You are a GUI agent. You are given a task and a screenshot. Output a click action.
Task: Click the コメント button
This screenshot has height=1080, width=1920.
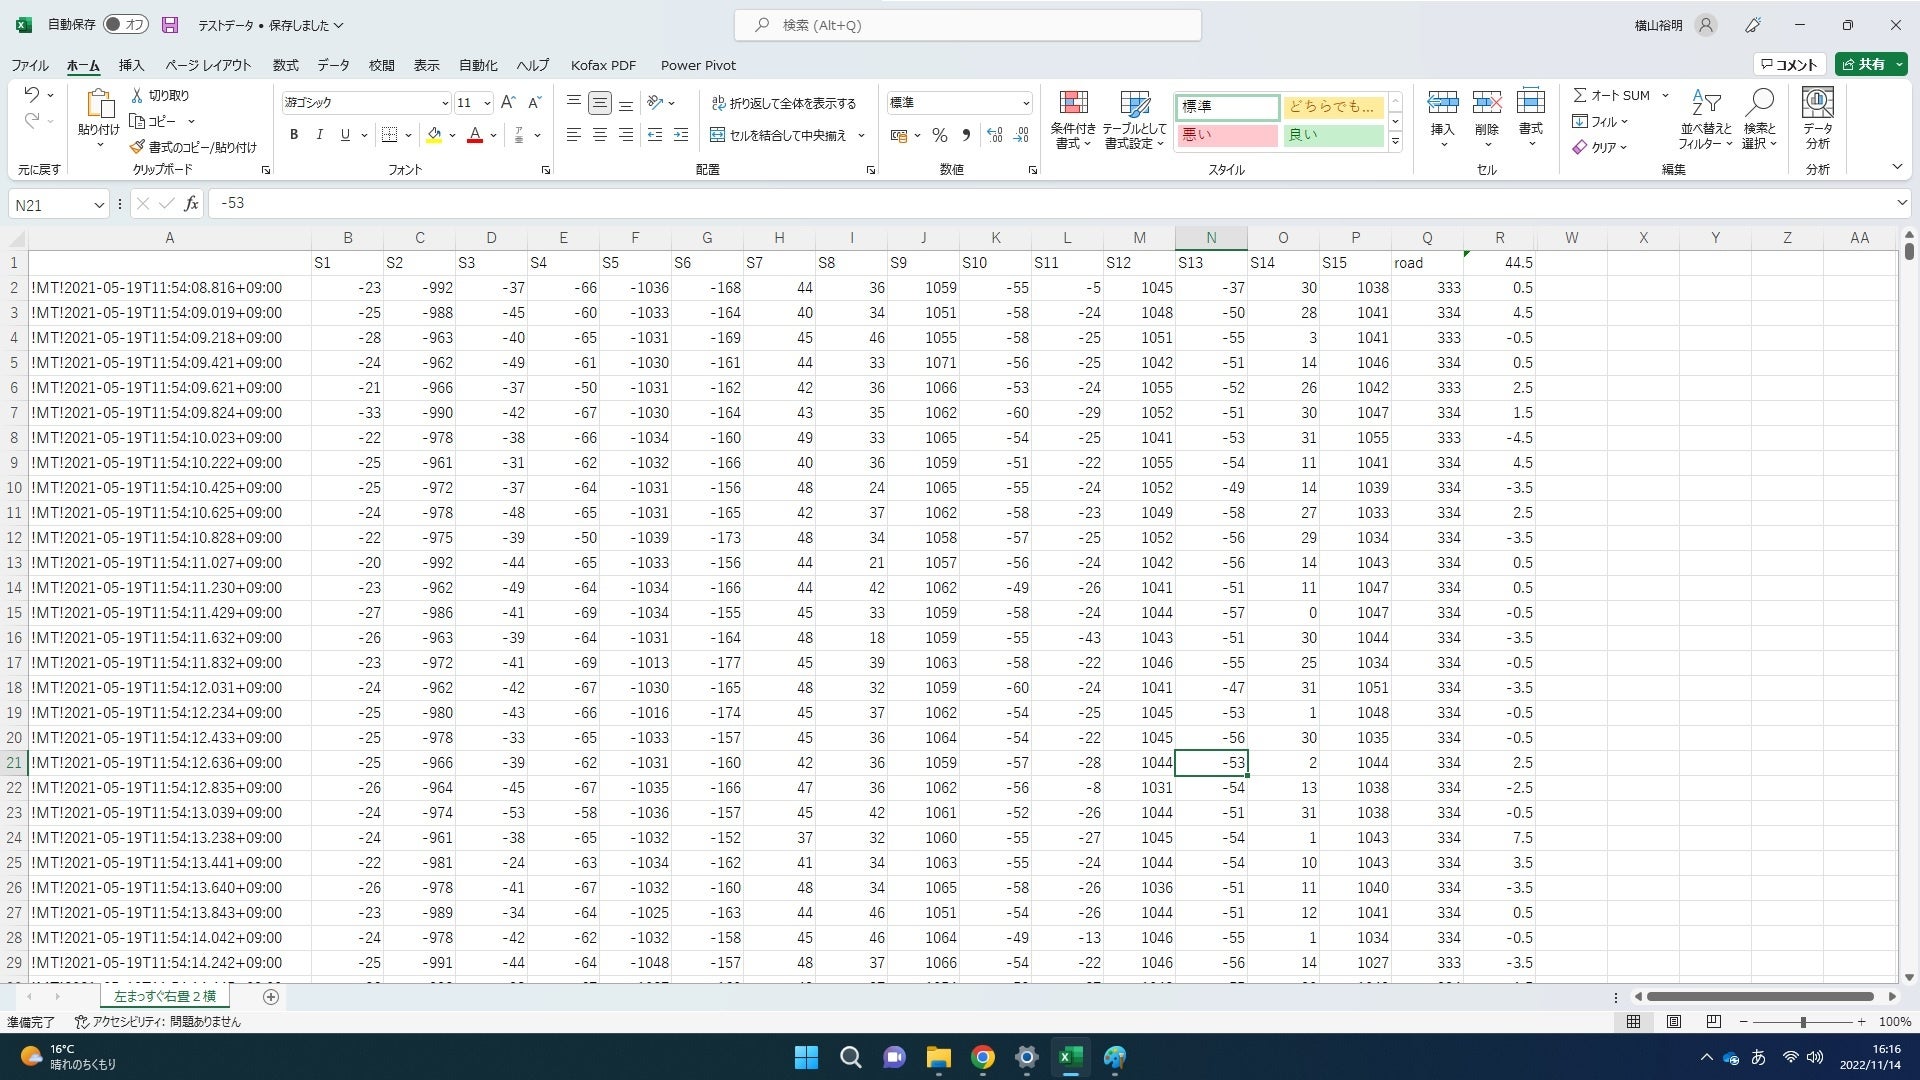click(1789, 65)
